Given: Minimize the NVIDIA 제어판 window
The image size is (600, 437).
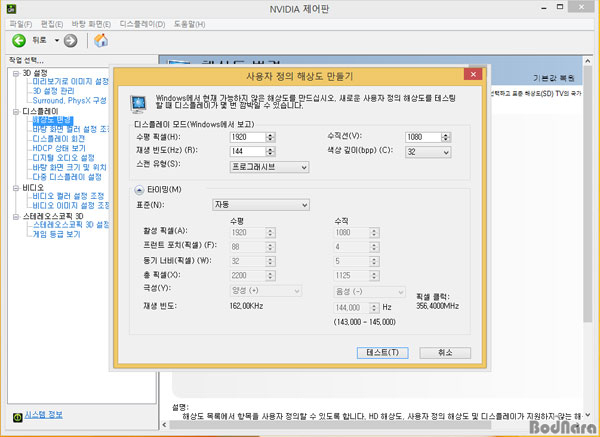Looking at the screenshot, I should (544, 8).
